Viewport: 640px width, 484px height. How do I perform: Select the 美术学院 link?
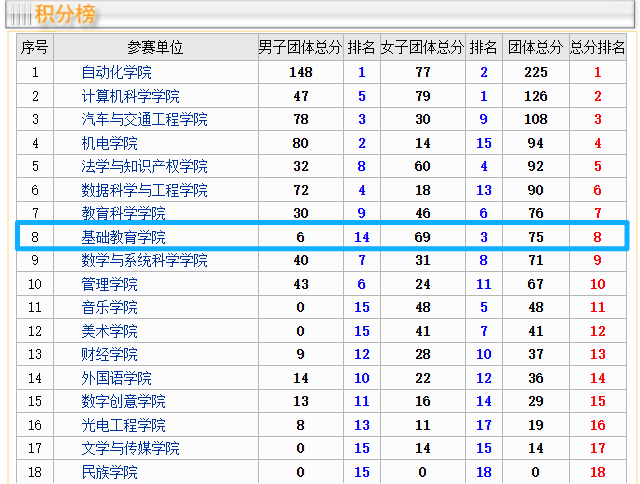[x=109, y=331]
